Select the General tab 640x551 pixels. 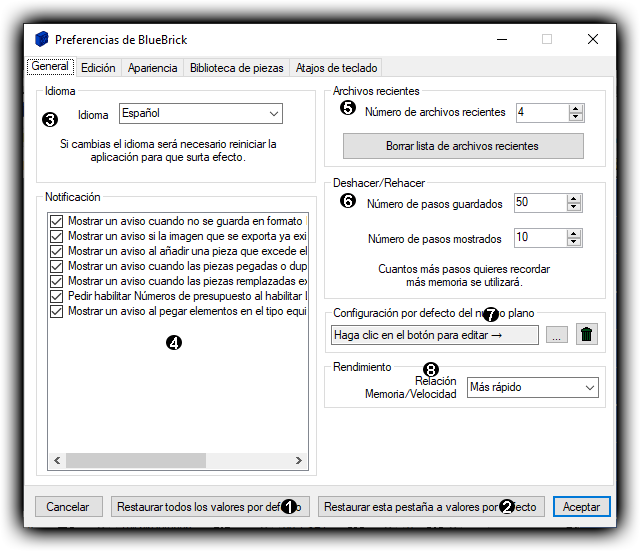pyautogui.click(x=50, y=67)
